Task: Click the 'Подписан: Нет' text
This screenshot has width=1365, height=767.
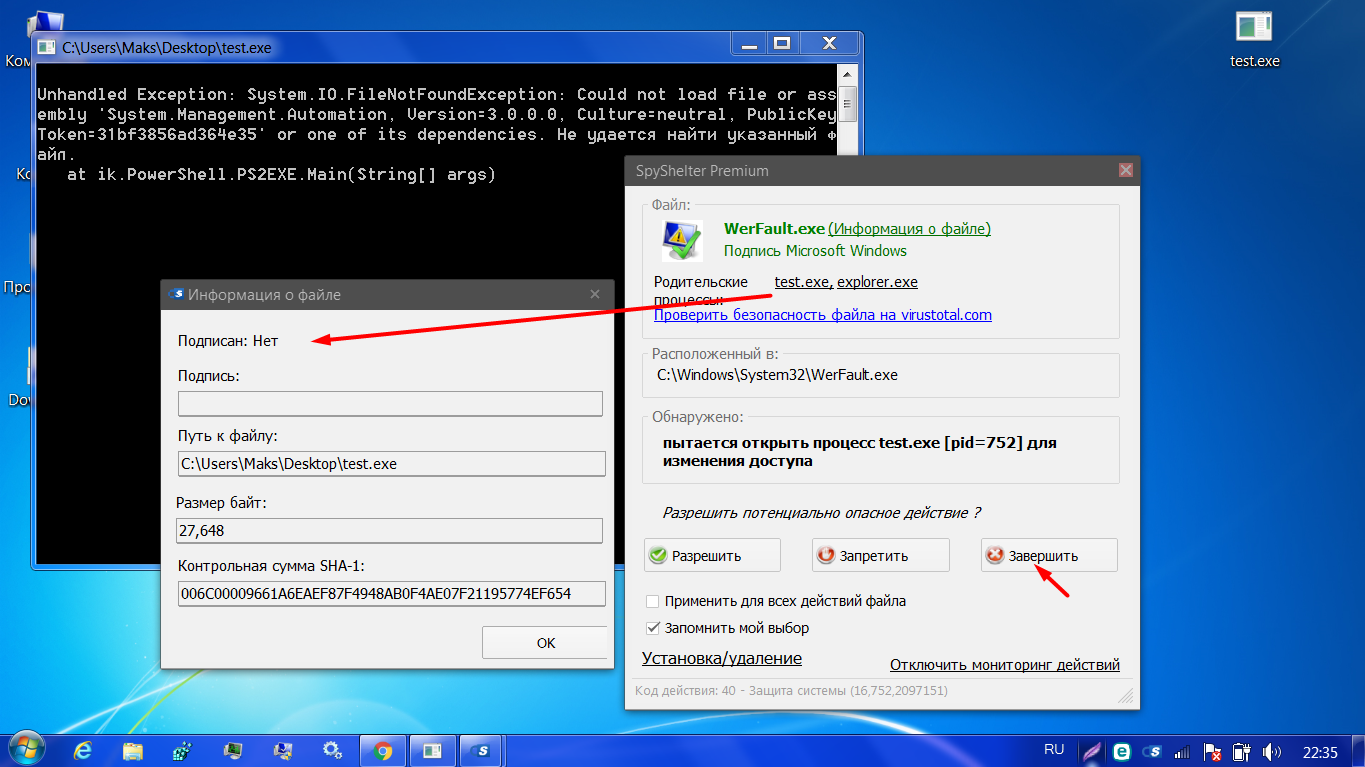Action: point(228,341)
